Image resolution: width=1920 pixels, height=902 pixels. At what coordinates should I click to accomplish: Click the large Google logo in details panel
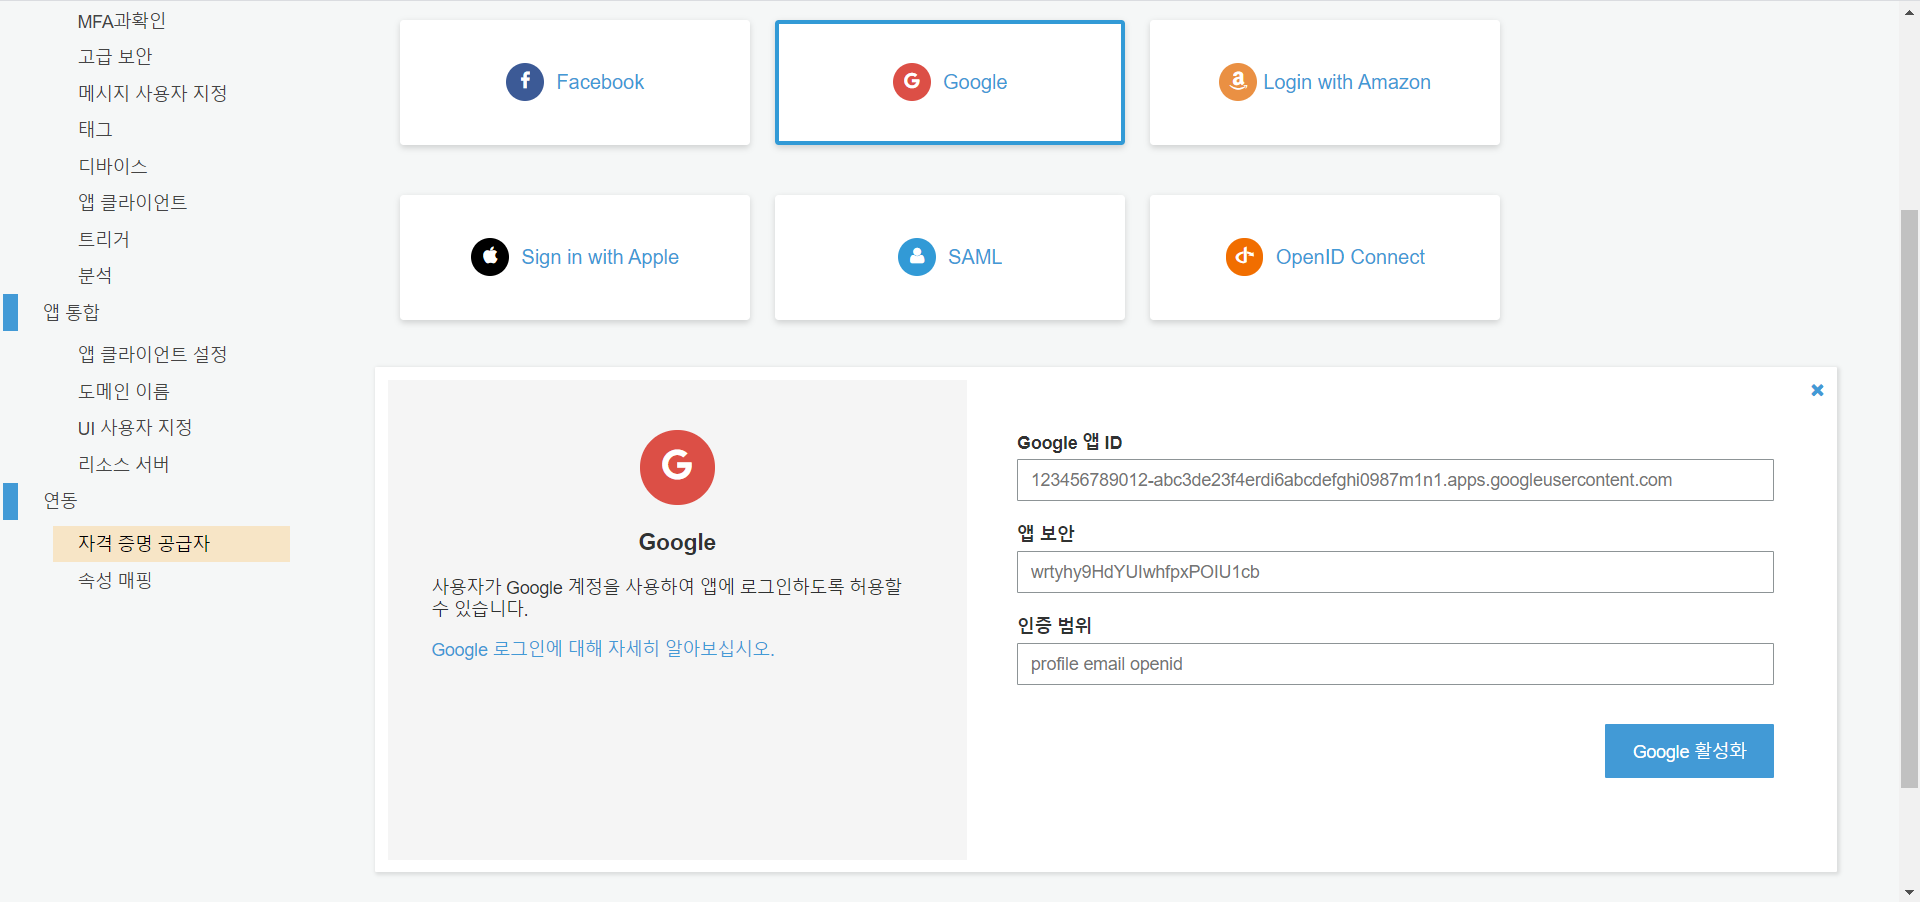pyautogui.click(x=677, y=467)
